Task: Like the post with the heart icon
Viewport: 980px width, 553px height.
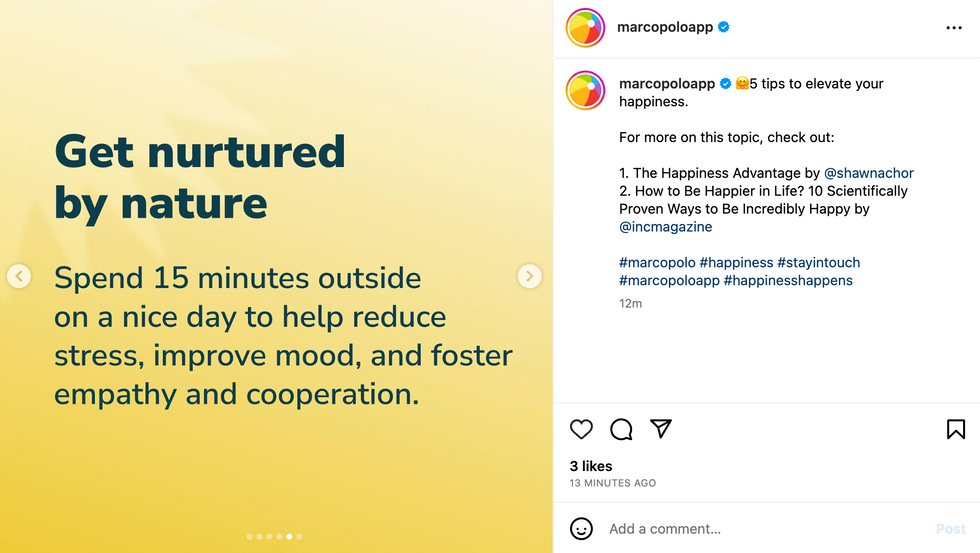Action: click(x=581, y=429)
